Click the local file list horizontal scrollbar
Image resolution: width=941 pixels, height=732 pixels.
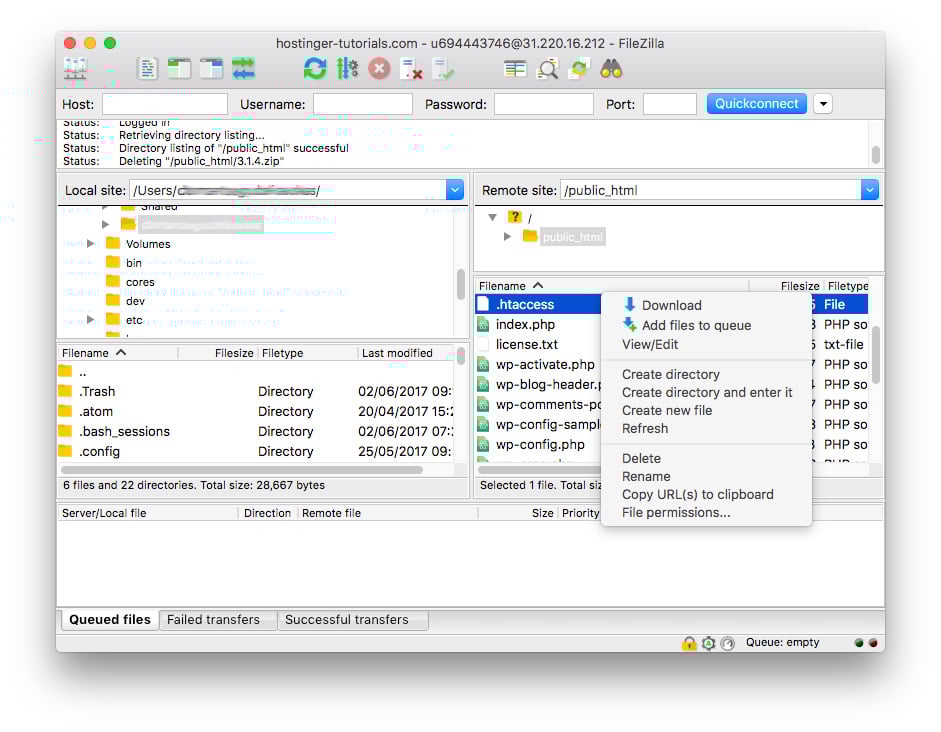pyautogui.click(x=242, y=470)
